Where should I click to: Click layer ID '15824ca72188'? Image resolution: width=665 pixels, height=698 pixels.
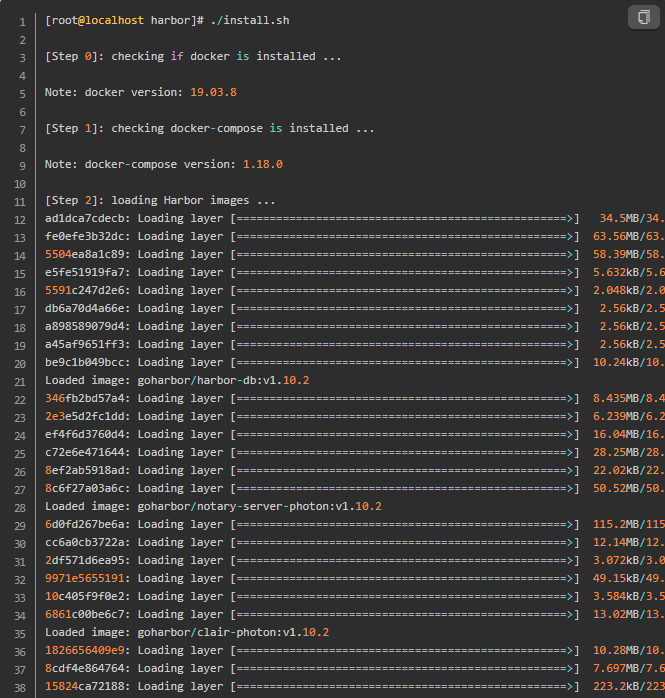[85, 687]
